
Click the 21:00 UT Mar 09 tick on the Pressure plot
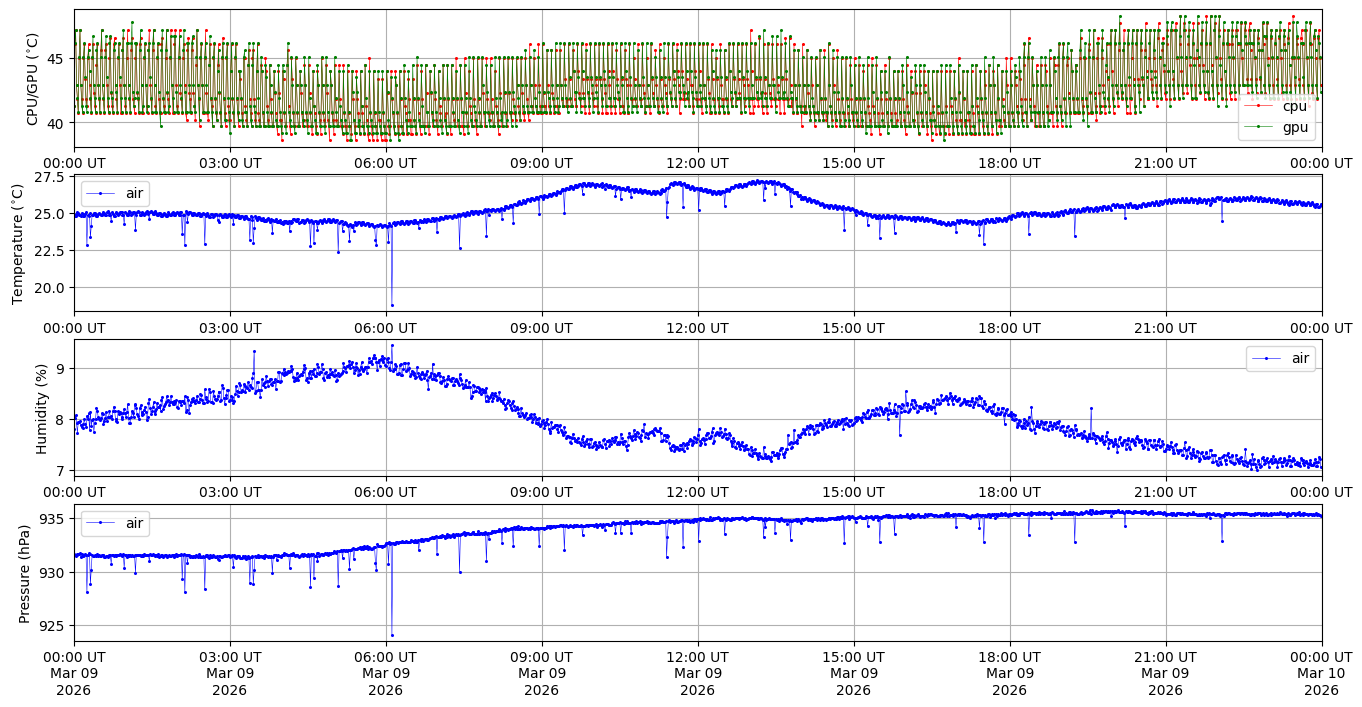[1165, 673]
